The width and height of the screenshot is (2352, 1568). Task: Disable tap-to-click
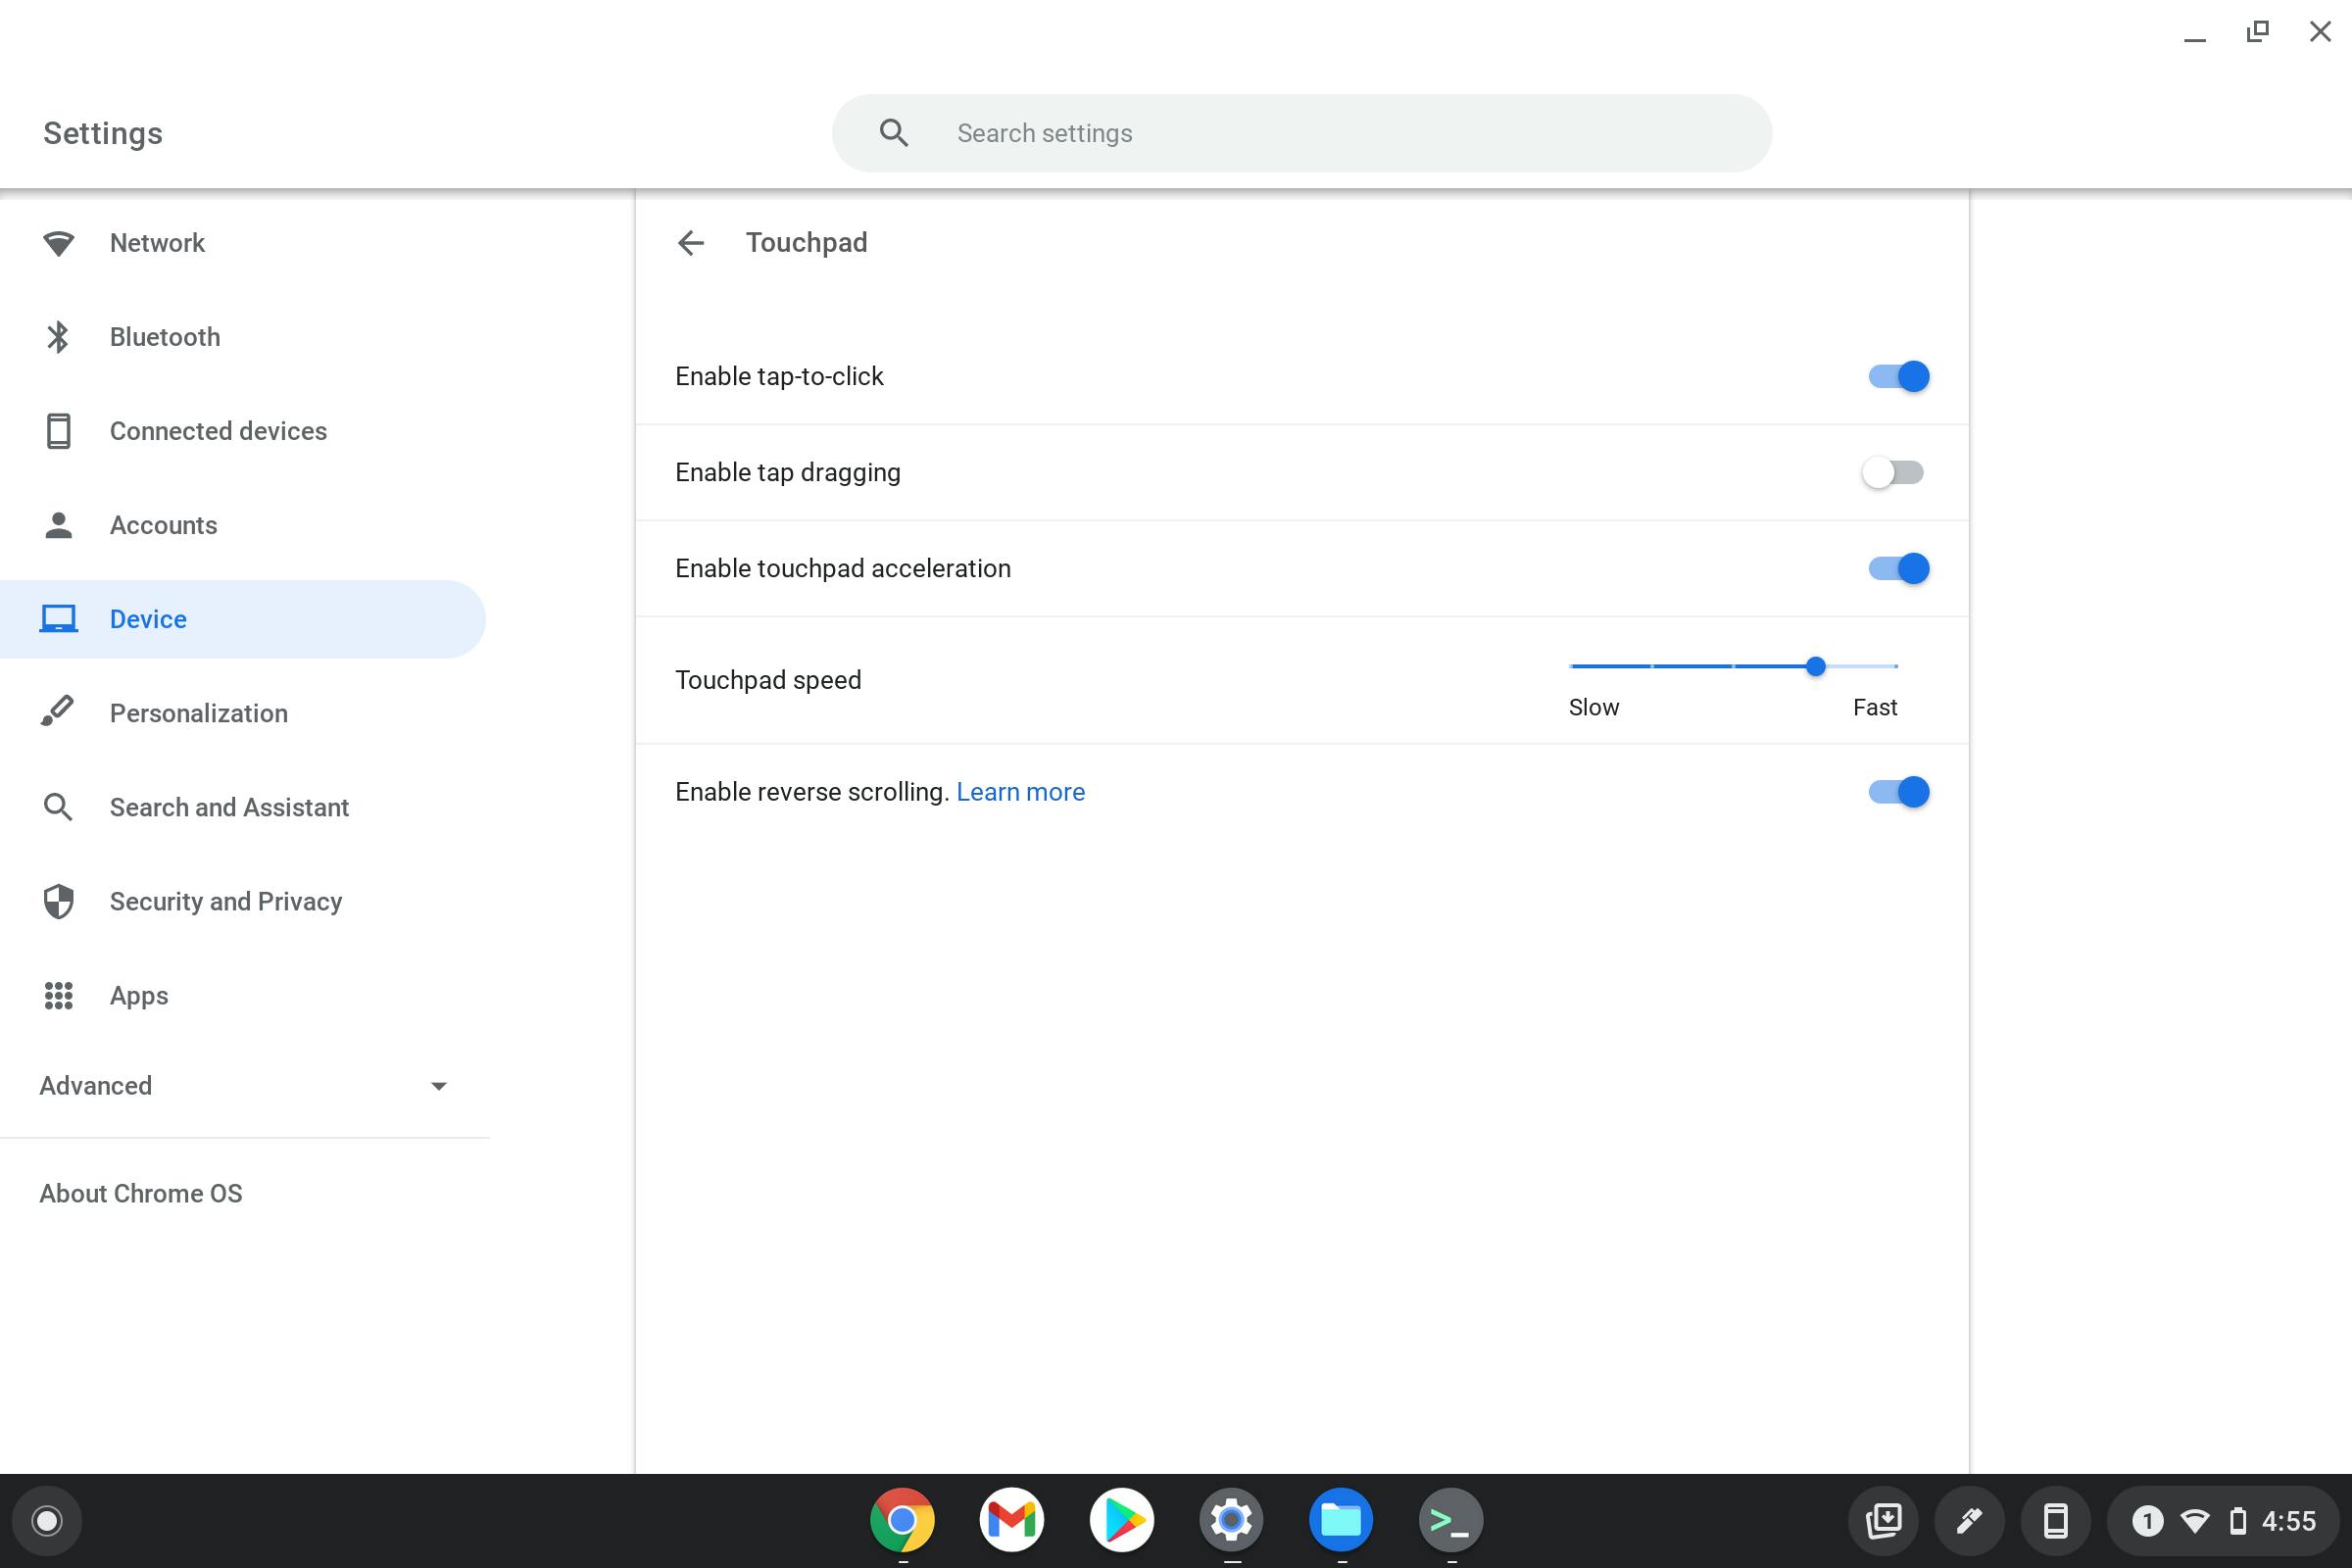(1896, 376)
